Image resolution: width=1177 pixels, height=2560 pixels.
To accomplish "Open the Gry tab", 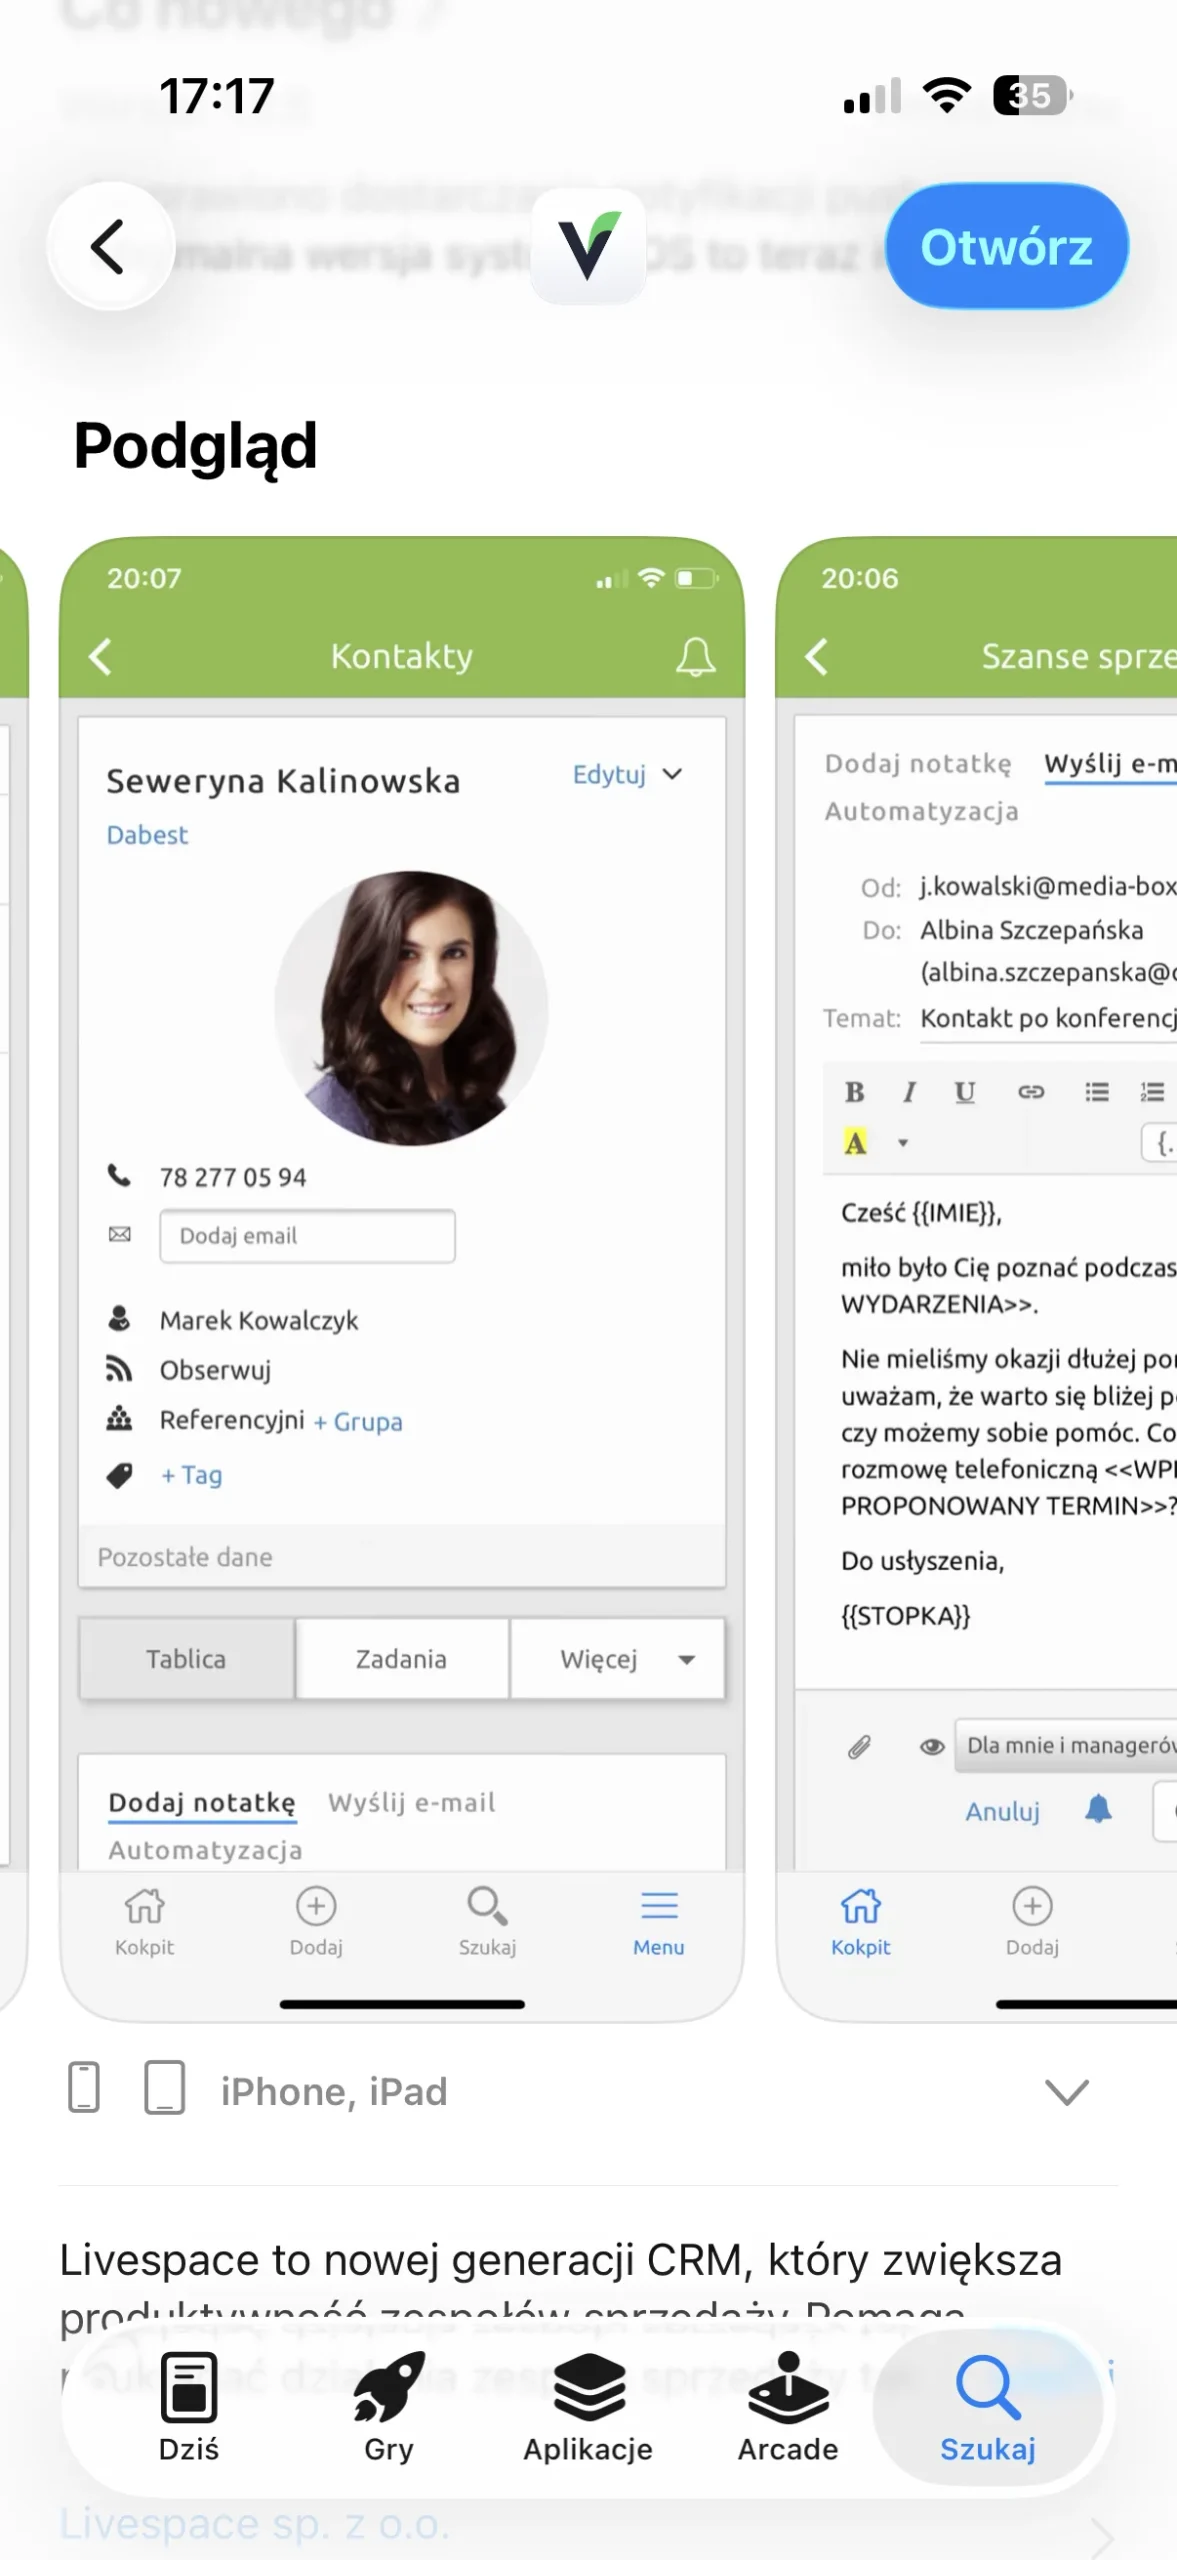I will 388,2409.
